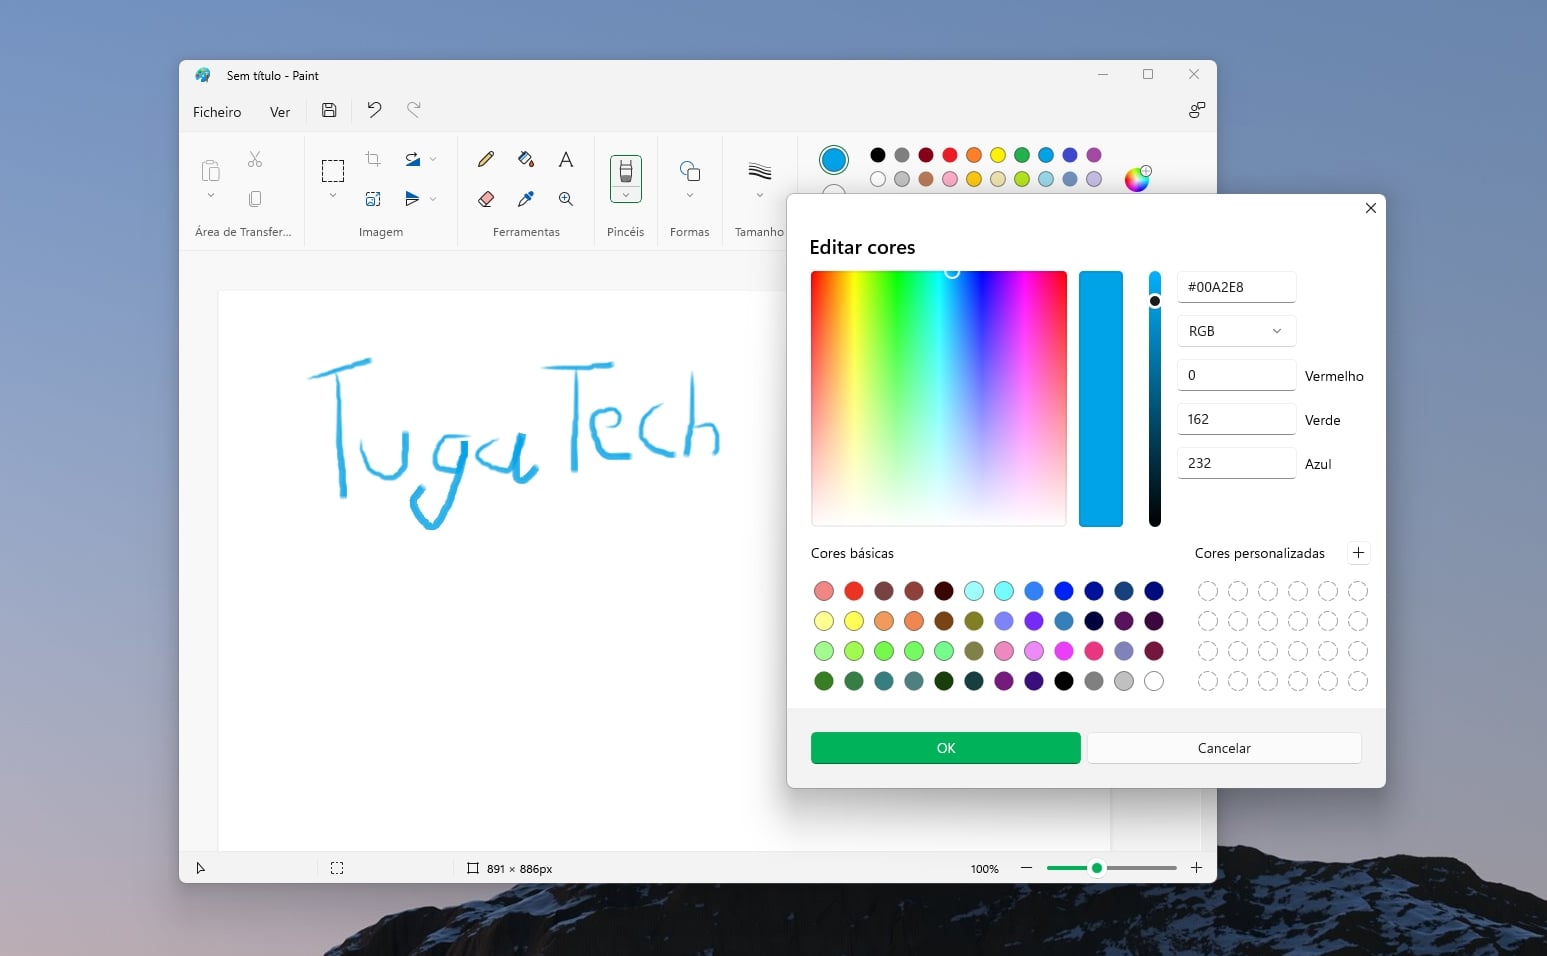Select the Pencil tool

pyautogui.click(x=486, y=159)
